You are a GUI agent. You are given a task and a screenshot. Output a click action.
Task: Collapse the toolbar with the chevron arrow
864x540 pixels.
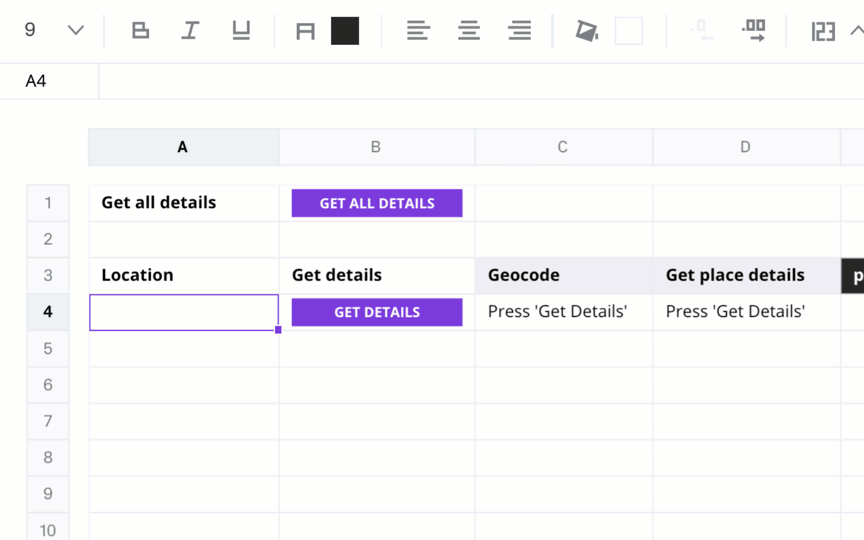[x=857, y=30]
